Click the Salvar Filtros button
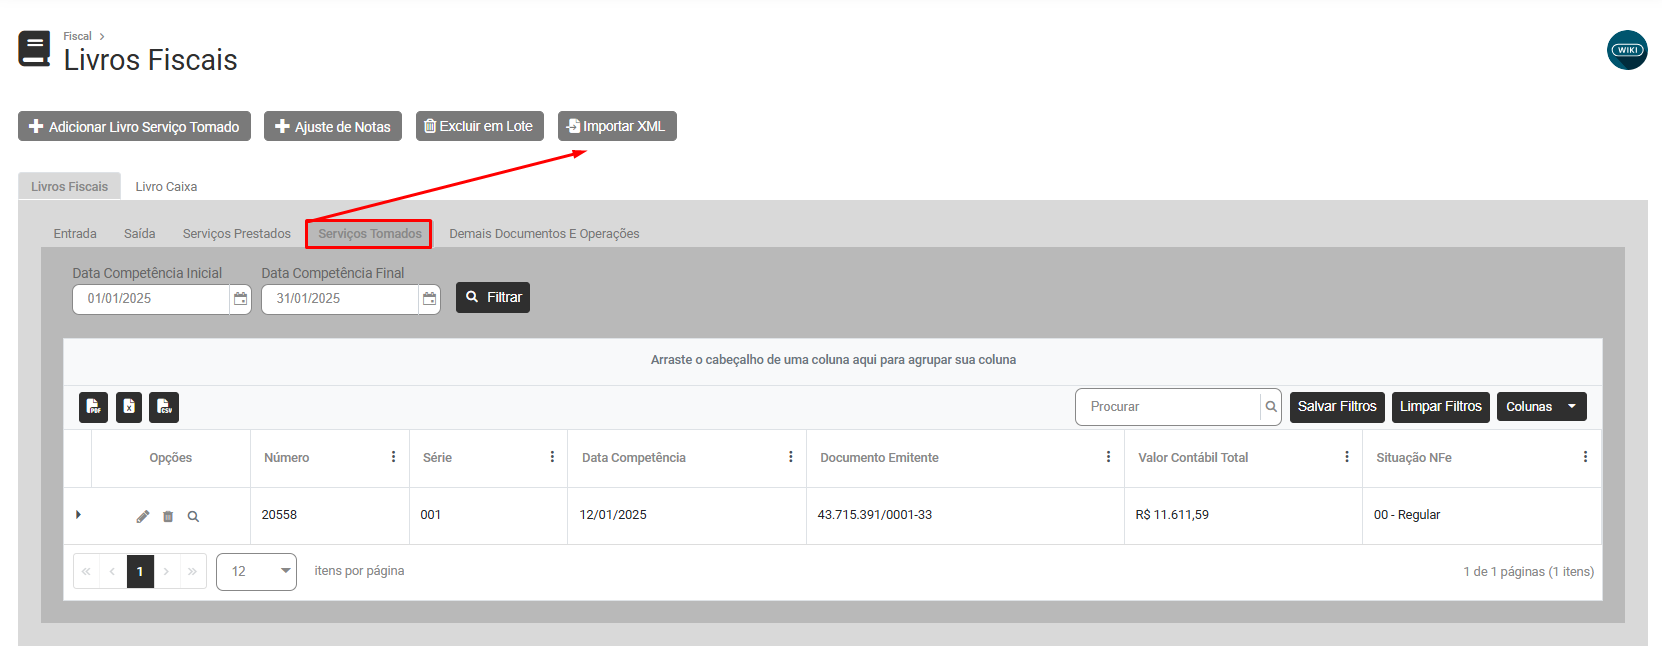Screen dimensions: 1662x649 click(x=1336, y=407)
